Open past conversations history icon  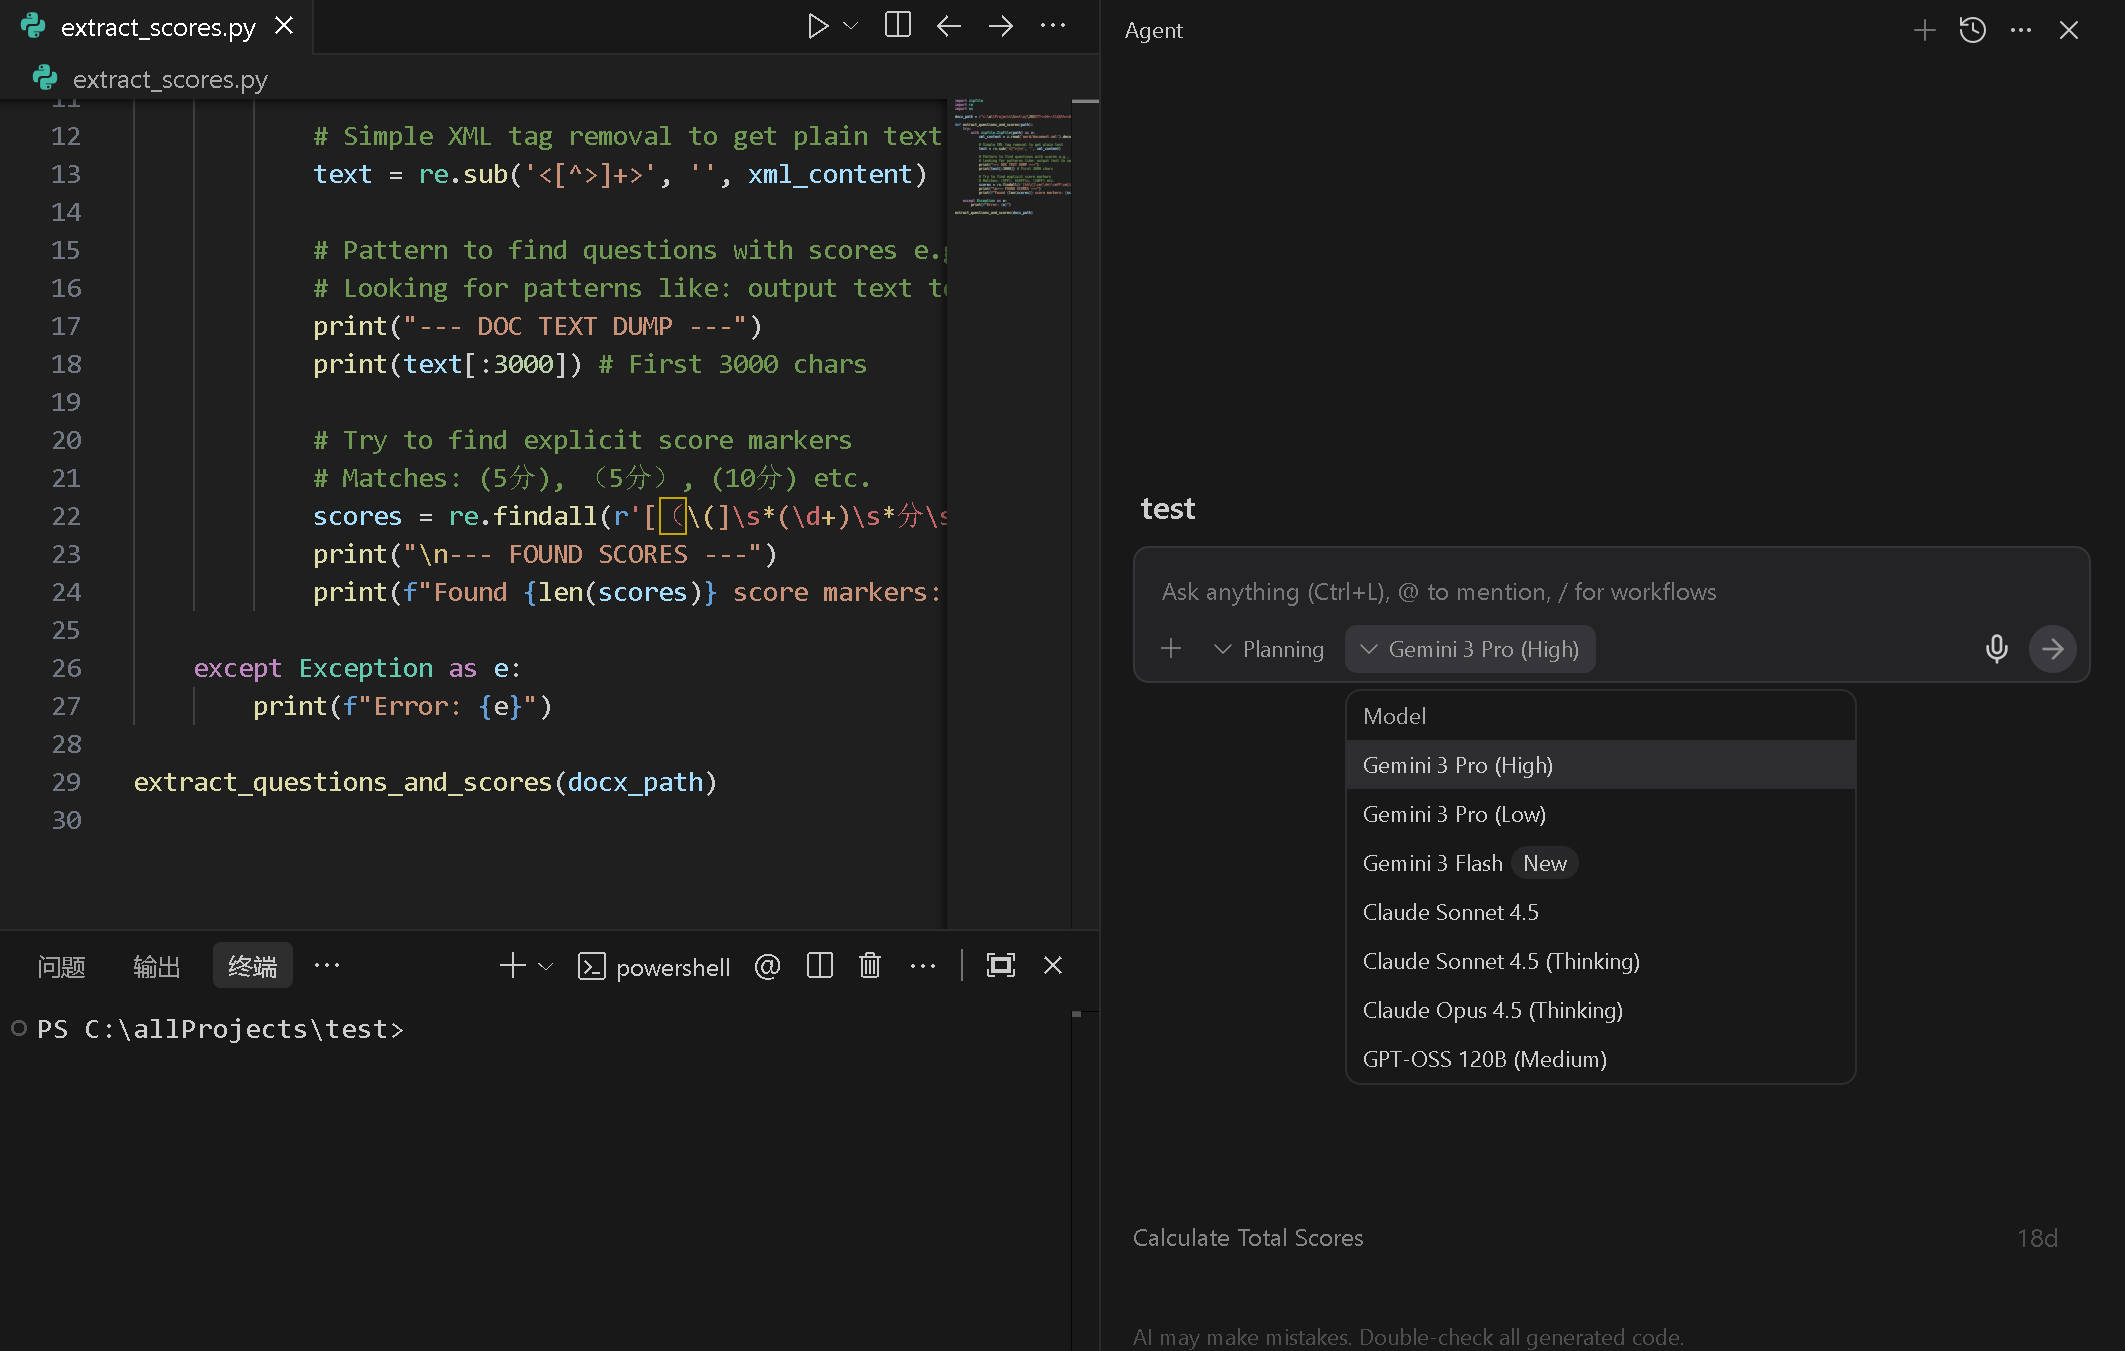tap(1972, 30)
